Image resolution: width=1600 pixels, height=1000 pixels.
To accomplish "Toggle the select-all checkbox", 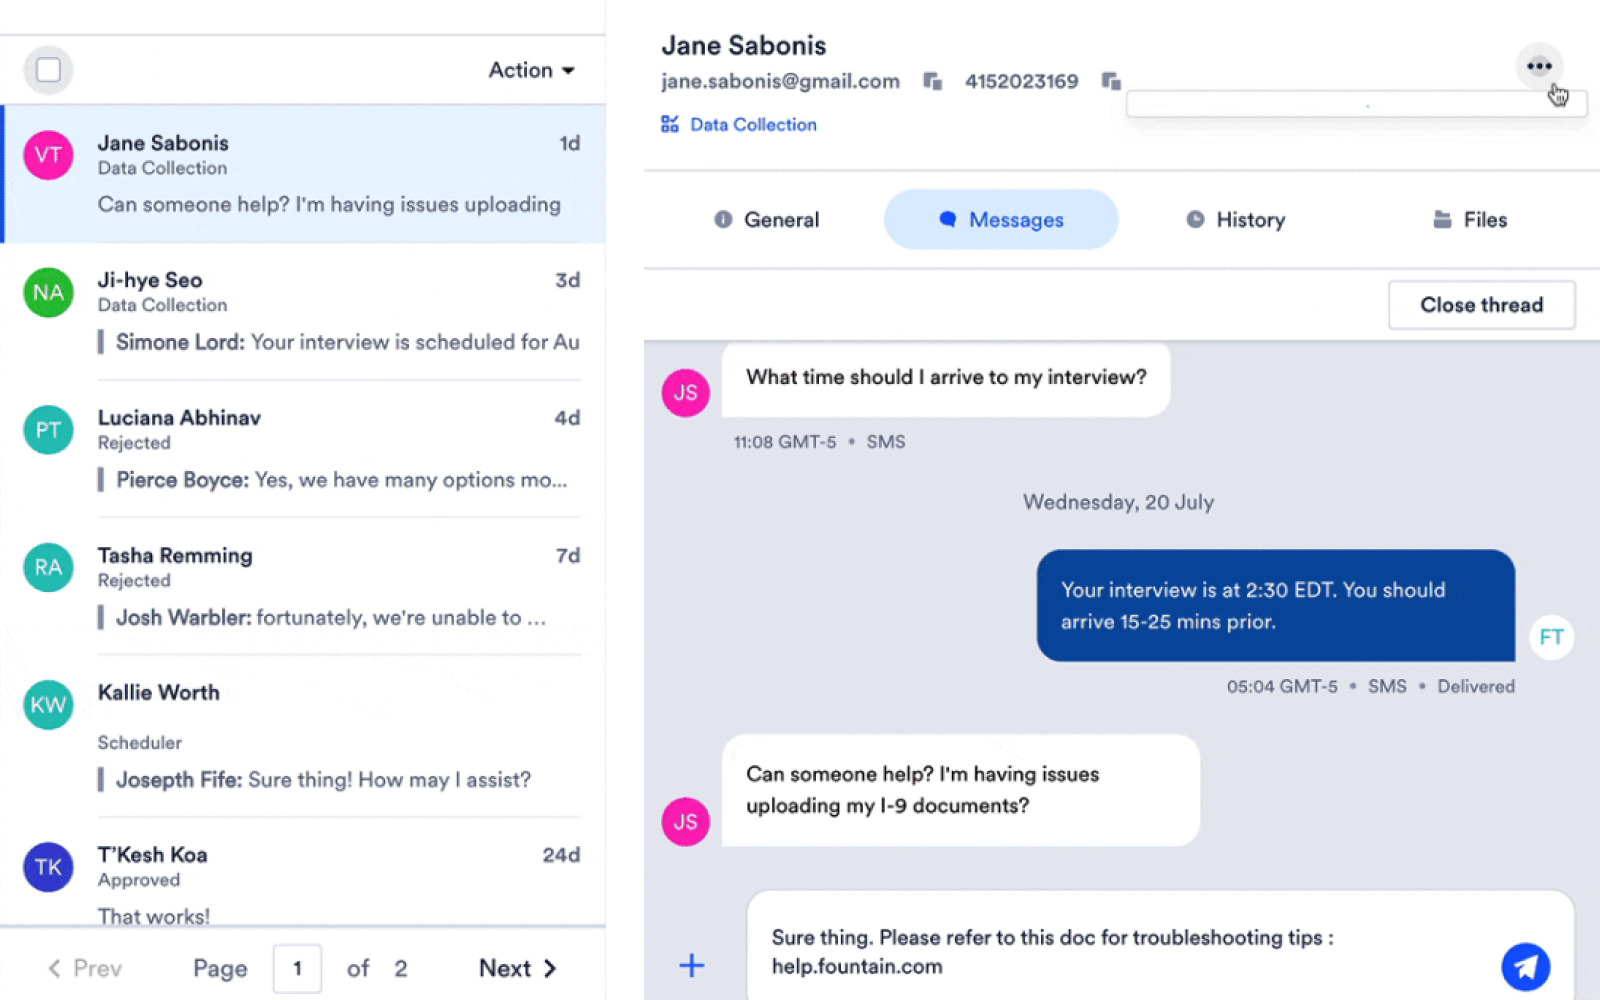I will pyautogui.click(x=48, y=70).
